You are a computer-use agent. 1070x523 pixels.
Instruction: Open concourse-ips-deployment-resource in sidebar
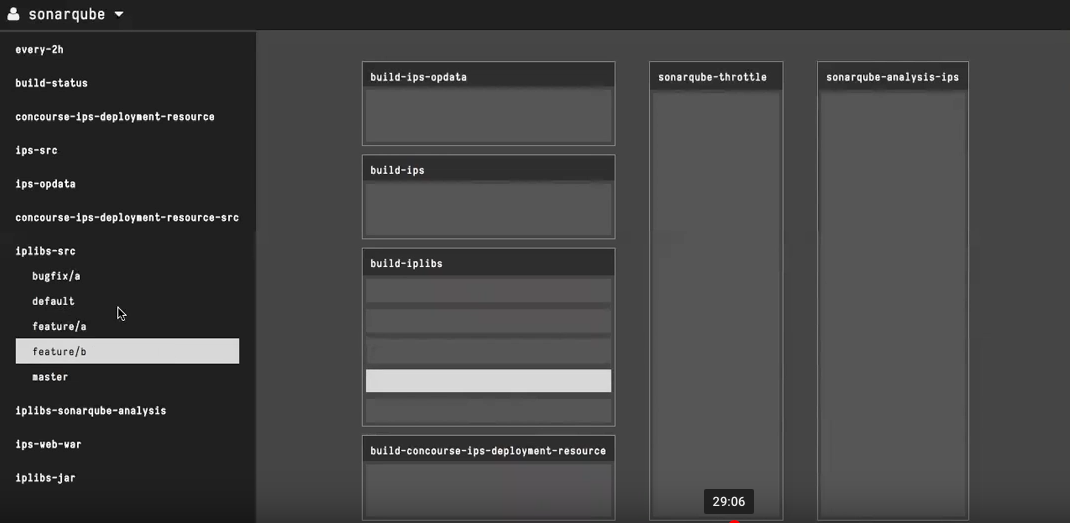click(115, 117)
